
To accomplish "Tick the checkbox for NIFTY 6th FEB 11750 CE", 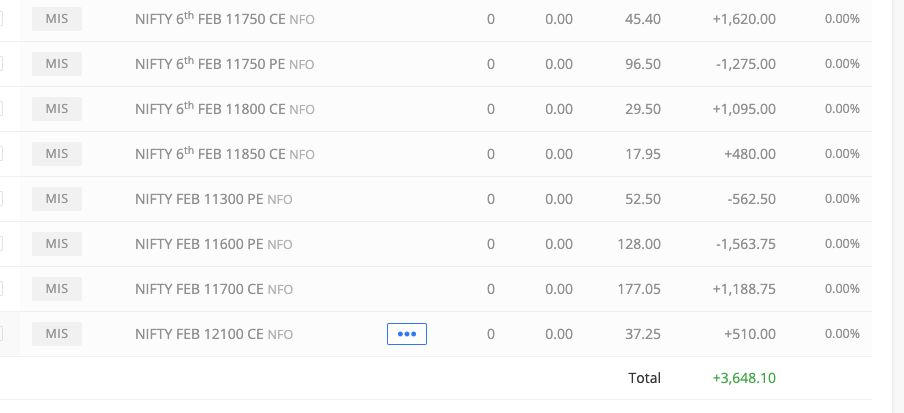I will click(x=0, y=19).
